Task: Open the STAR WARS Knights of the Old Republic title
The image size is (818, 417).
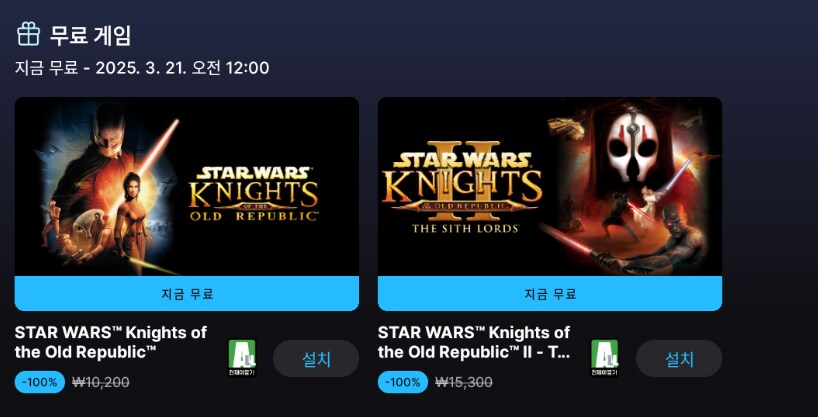Action: click(x=110, y=342)
